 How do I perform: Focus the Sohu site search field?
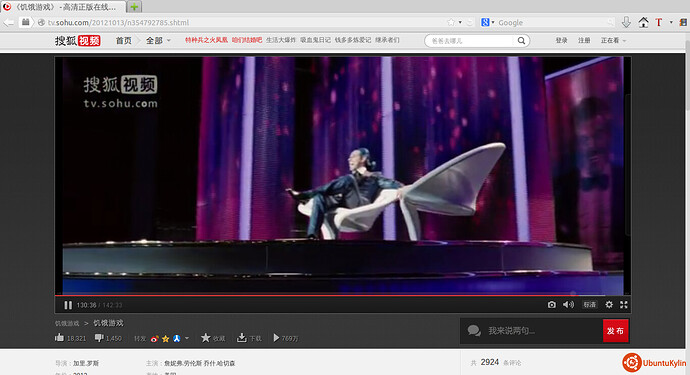coord(470,40)
